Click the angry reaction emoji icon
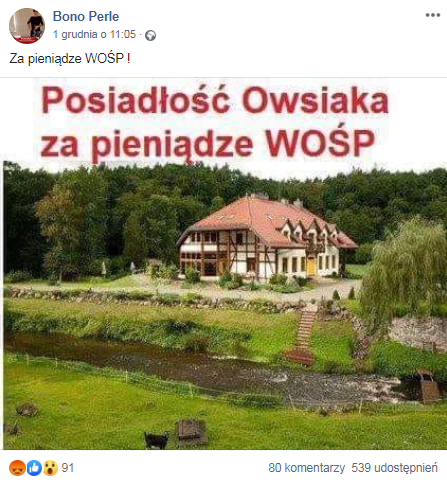The height and width of the screenshot is (483, 447). point(17,468)
